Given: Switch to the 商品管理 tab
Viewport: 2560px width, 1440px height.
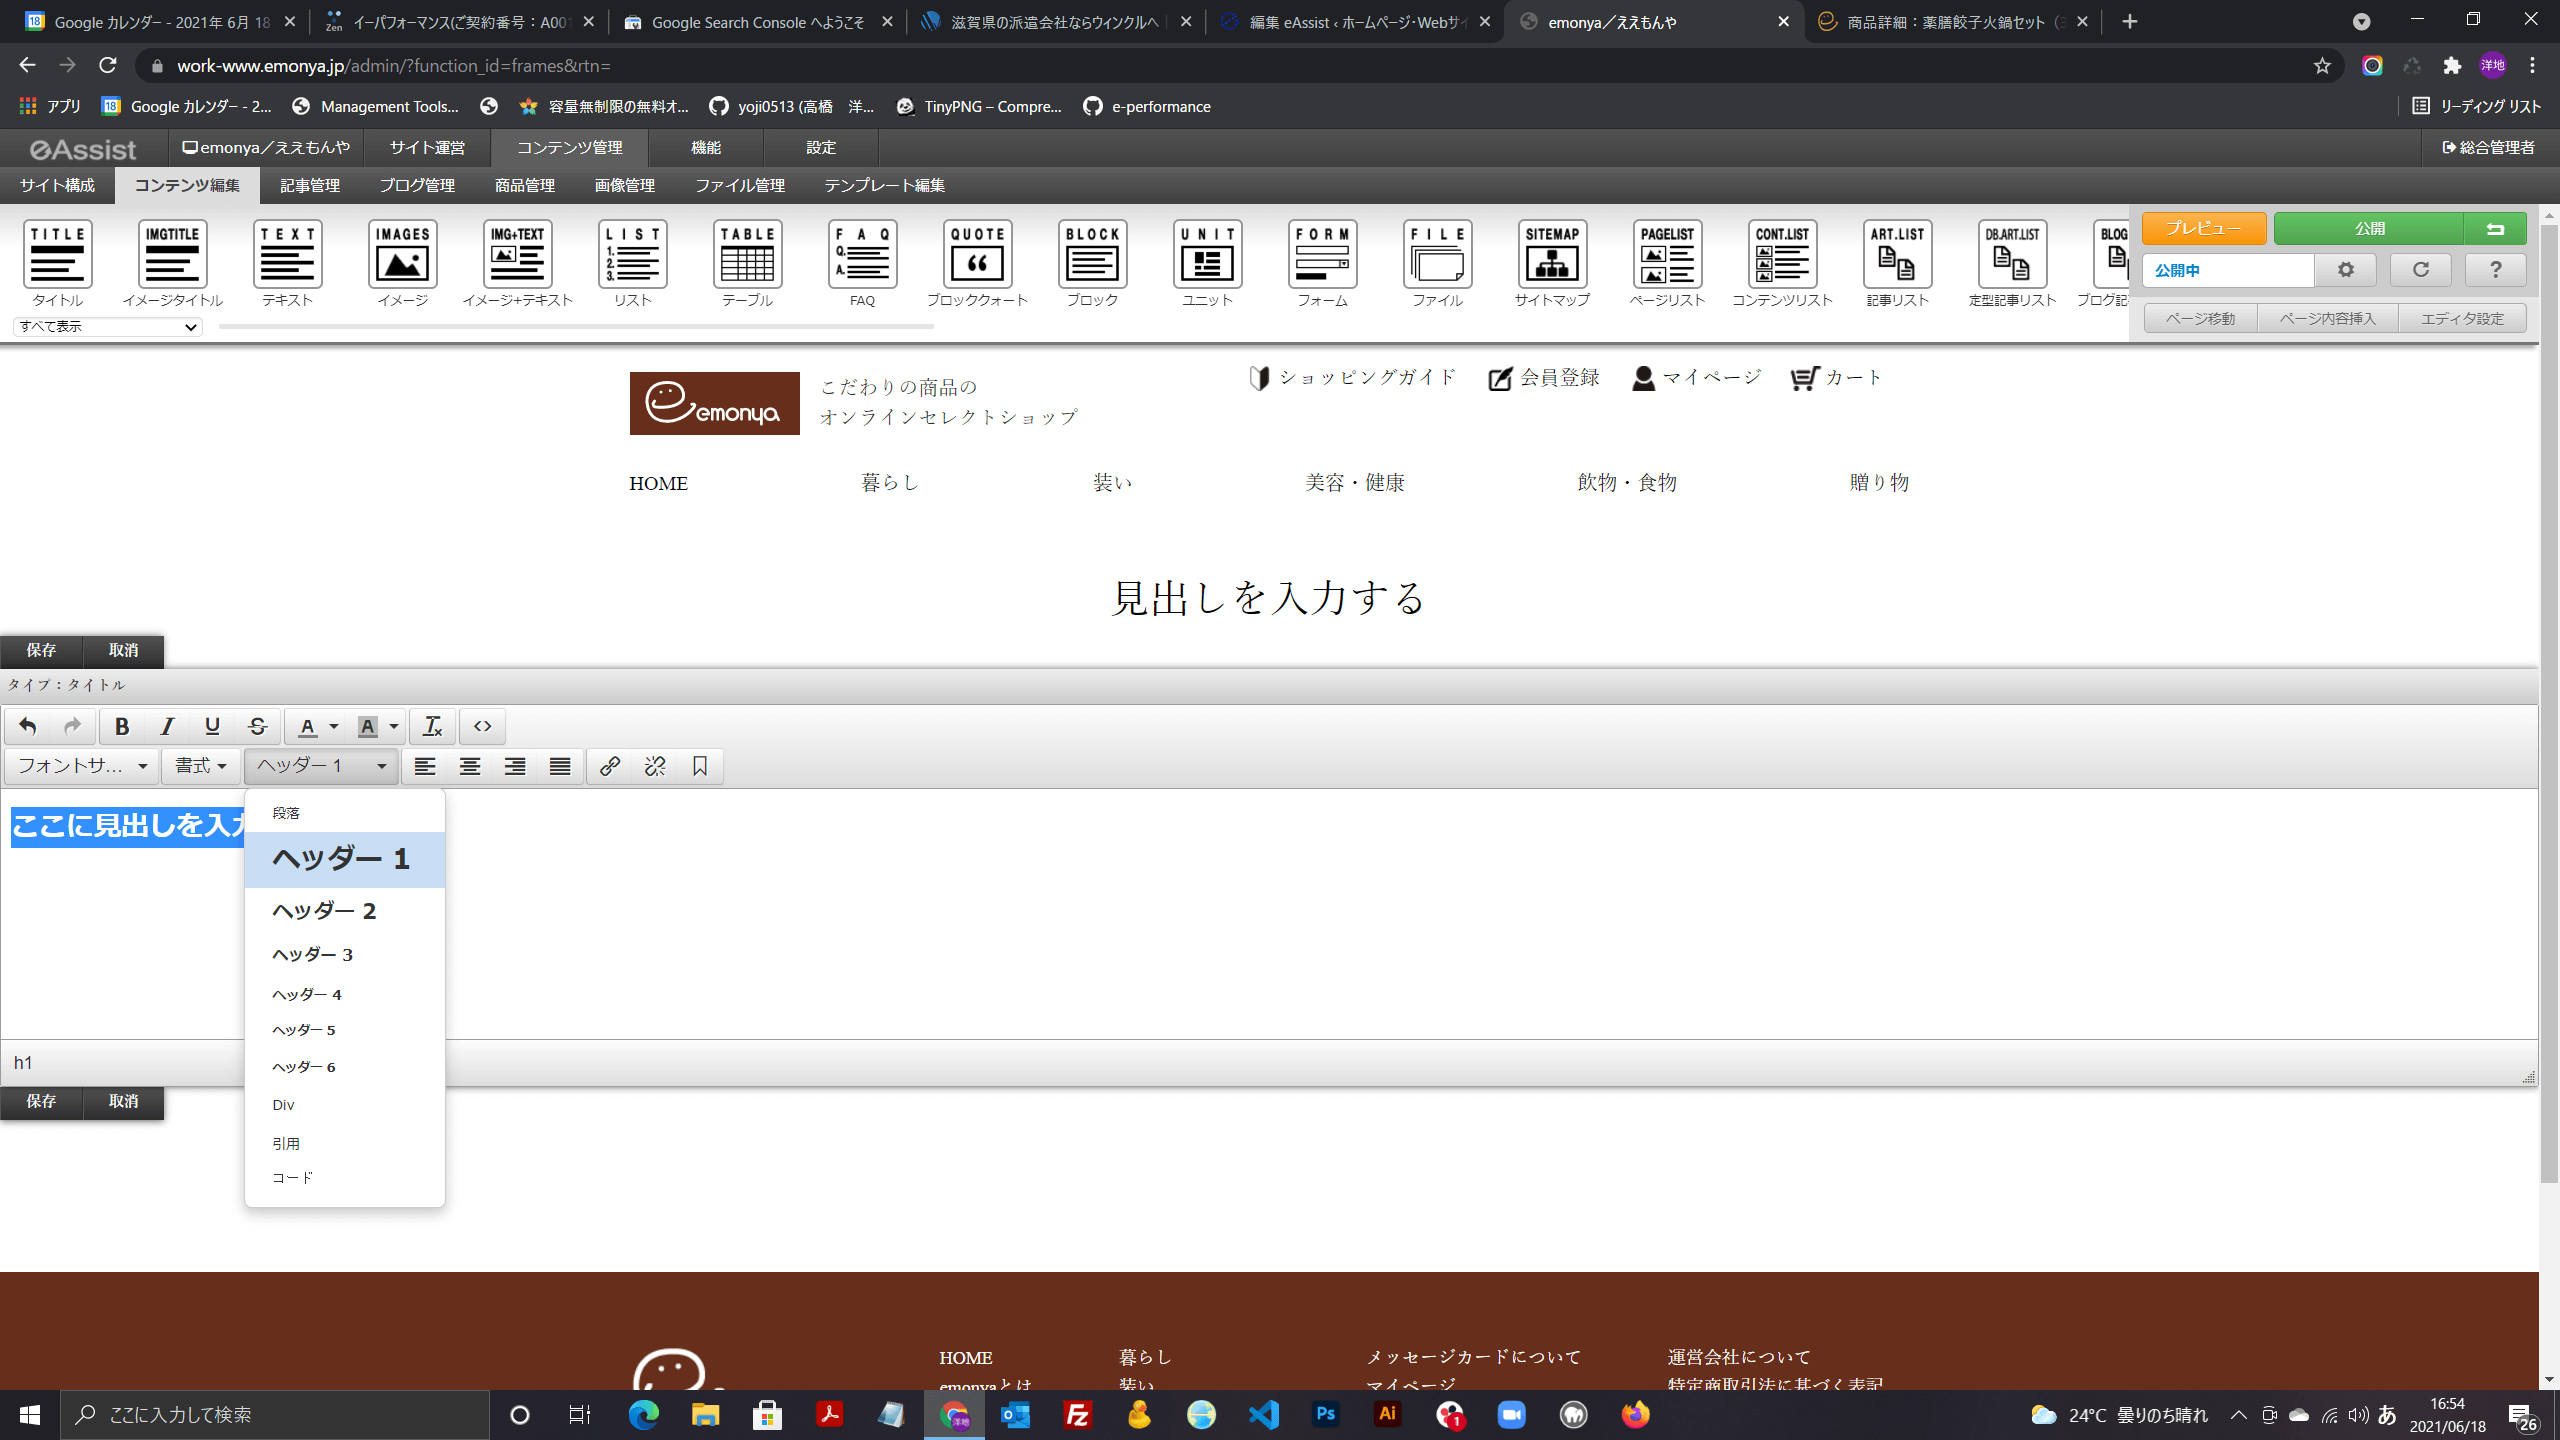Looking at the screenshot, I should (x=524, y=186).
